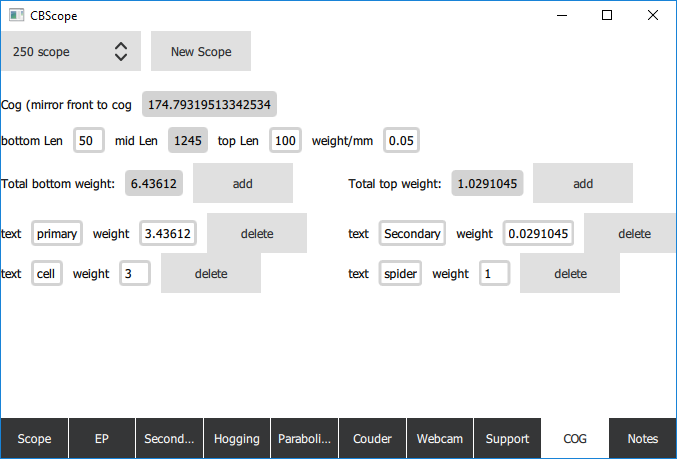The width and height of the screenshot is (677, 459).
Task: Edit the spider text field
Action: 400,273
